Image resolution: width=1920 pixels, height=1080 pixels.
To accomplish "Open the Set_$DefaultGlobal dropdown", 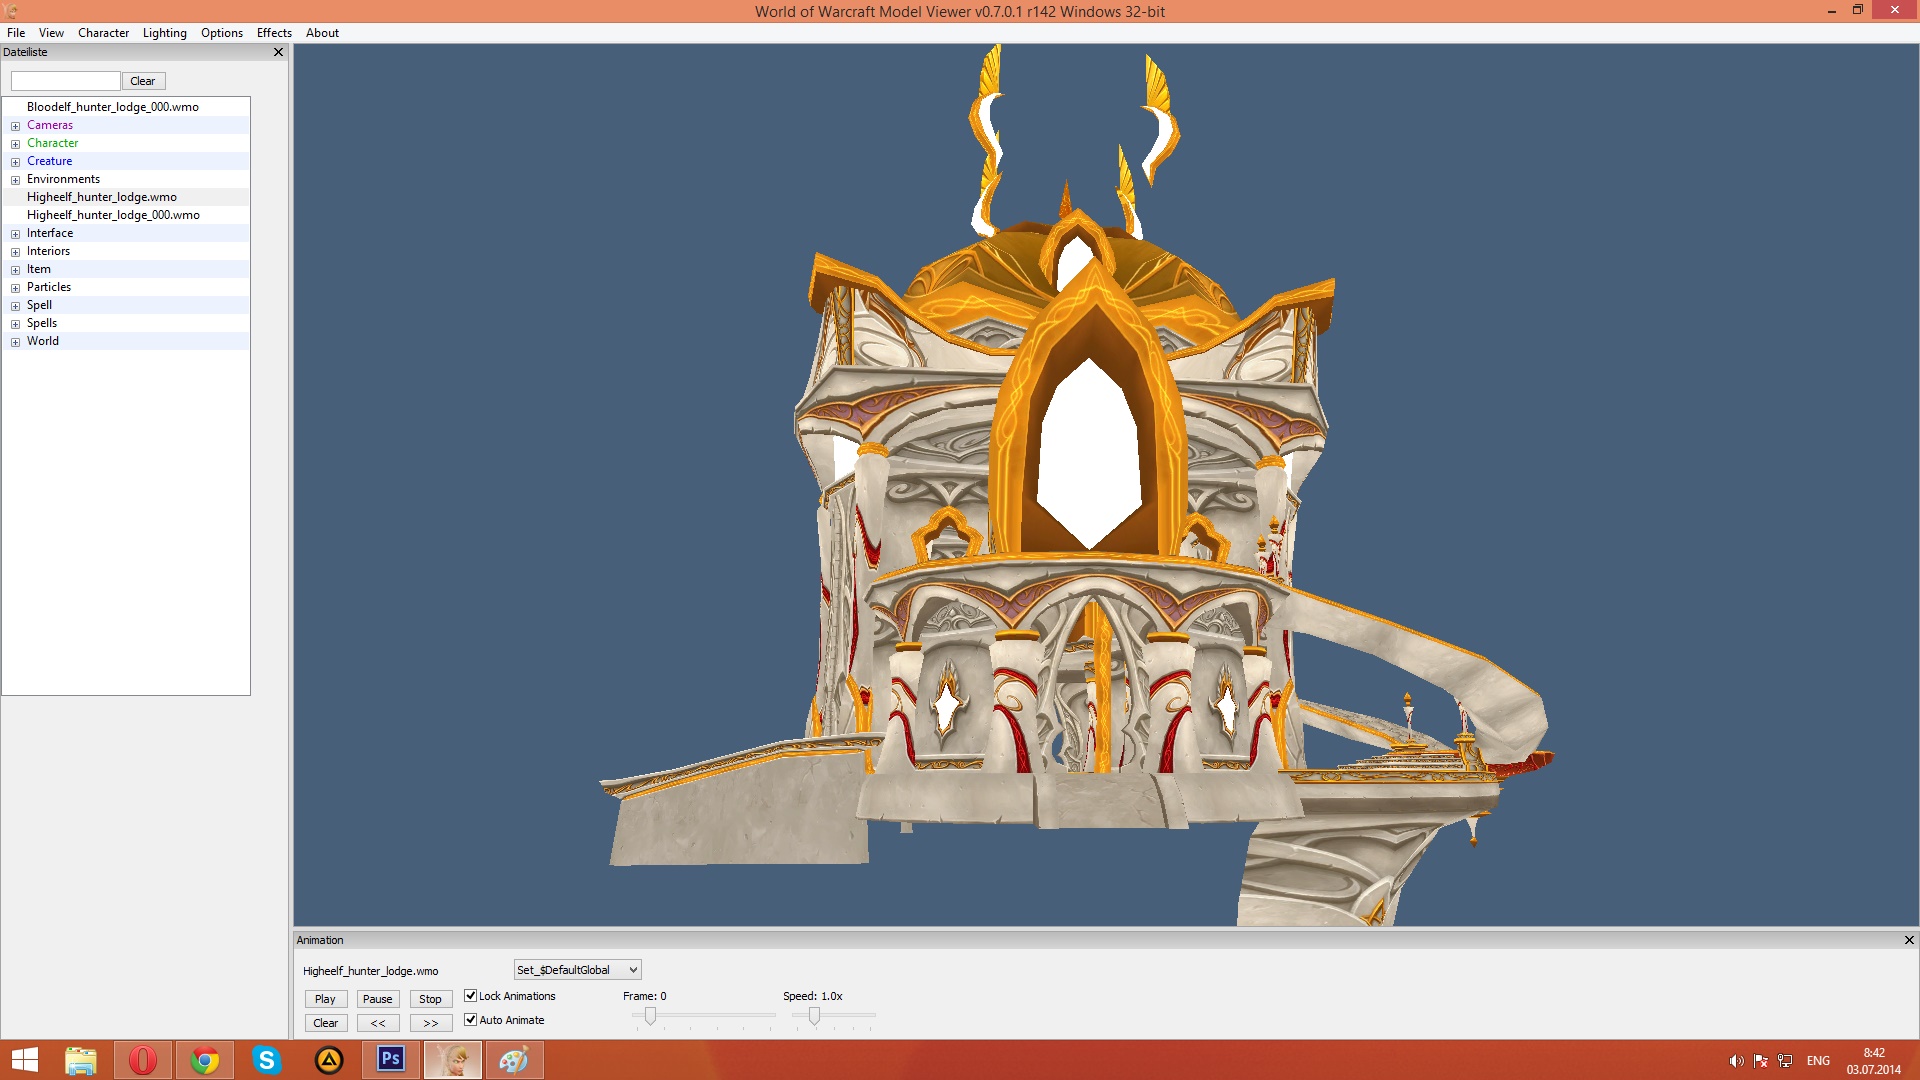I will pos(577,970).
